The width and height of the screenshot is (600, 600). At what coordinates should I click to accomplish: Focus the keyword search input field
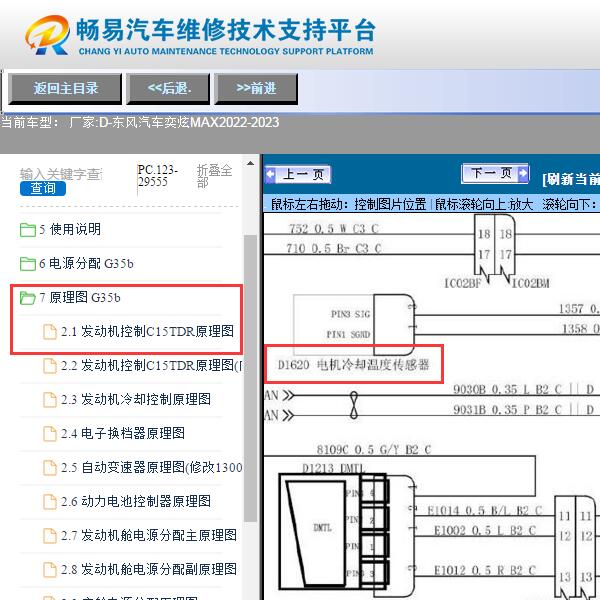(x=61, y=174)
